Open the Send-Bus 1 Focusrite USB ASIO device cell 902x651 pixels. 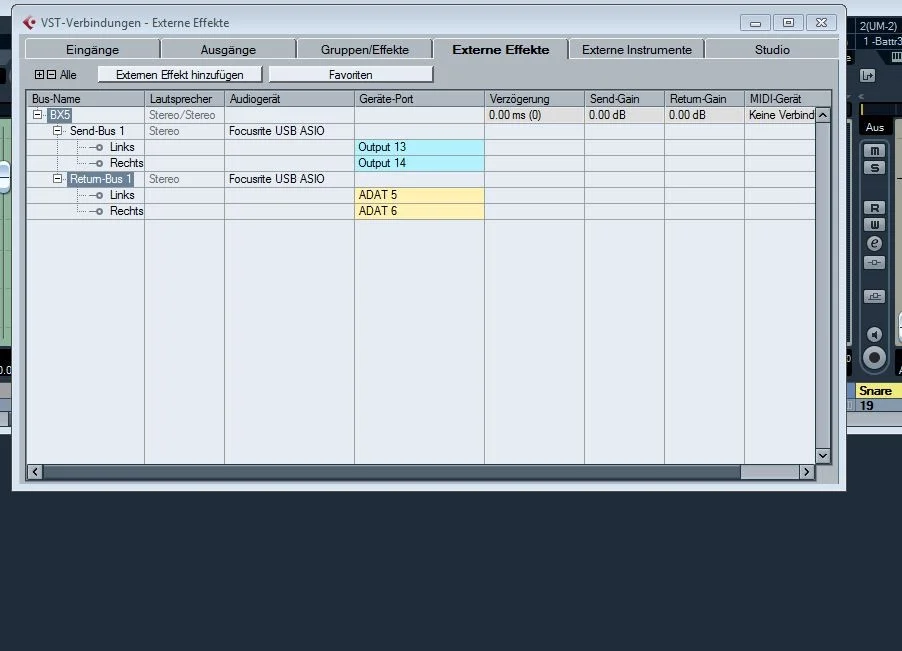(289, 131)
